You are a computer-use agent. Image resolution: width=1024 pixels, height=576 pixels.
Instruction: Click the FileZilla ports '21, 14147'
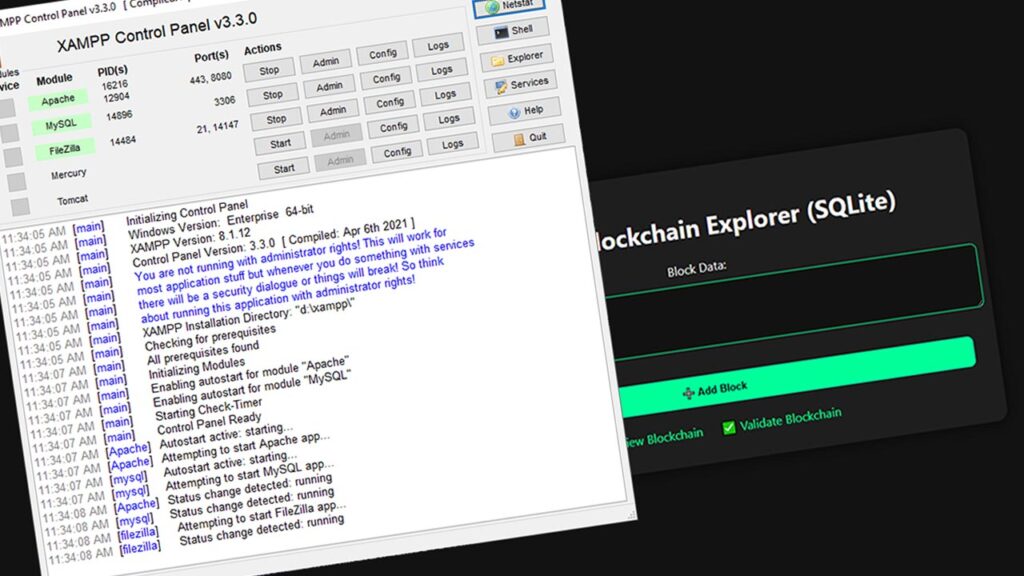click(217, 127)
